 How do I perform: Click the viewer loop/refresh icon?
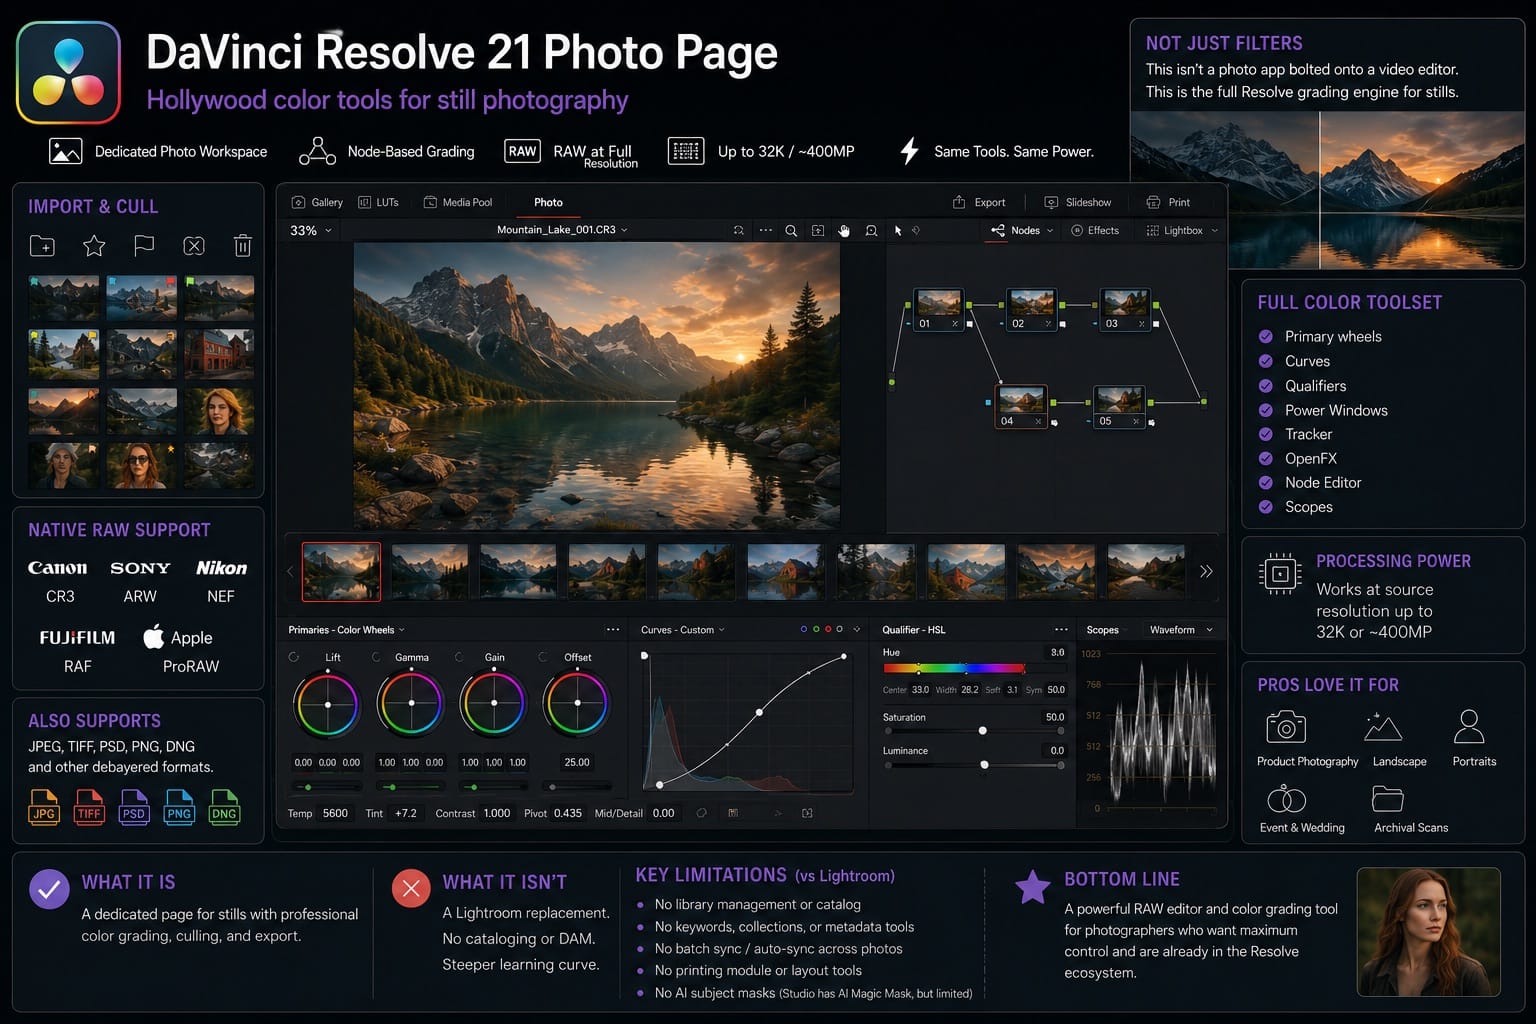(739, 231)
